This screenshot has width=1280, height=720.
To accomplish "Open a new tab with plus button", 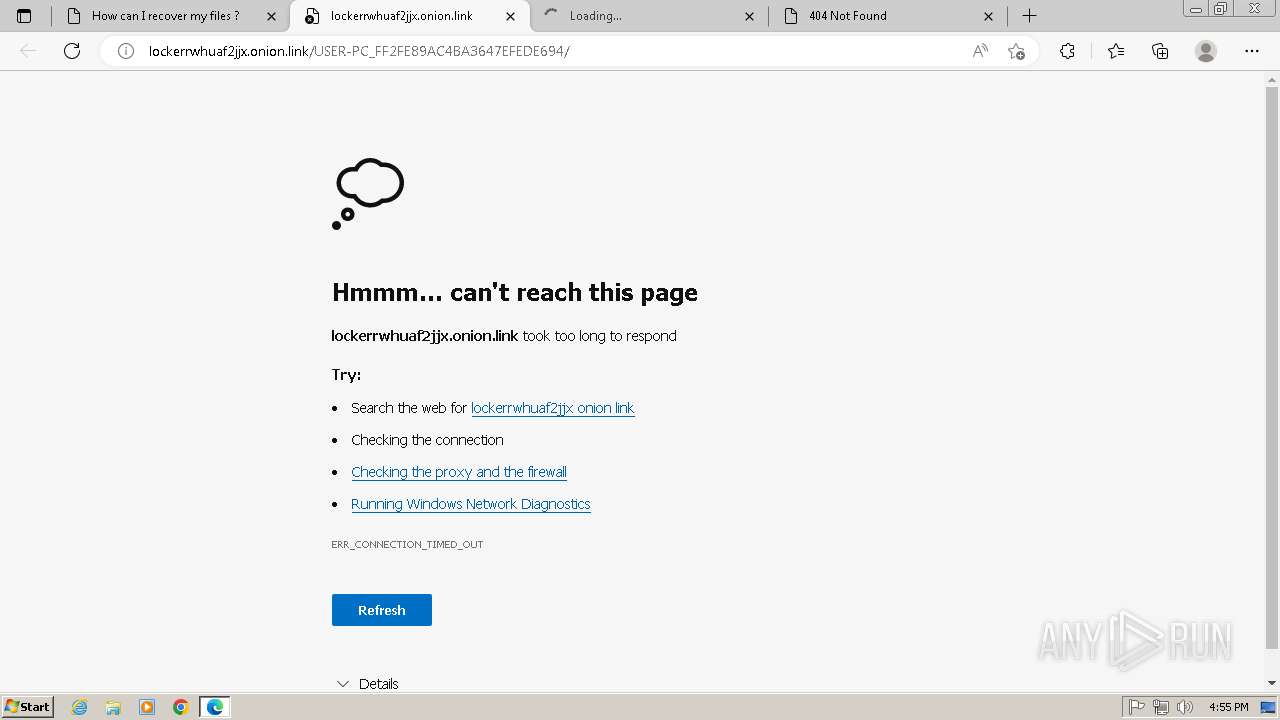I will [1029, 16].
